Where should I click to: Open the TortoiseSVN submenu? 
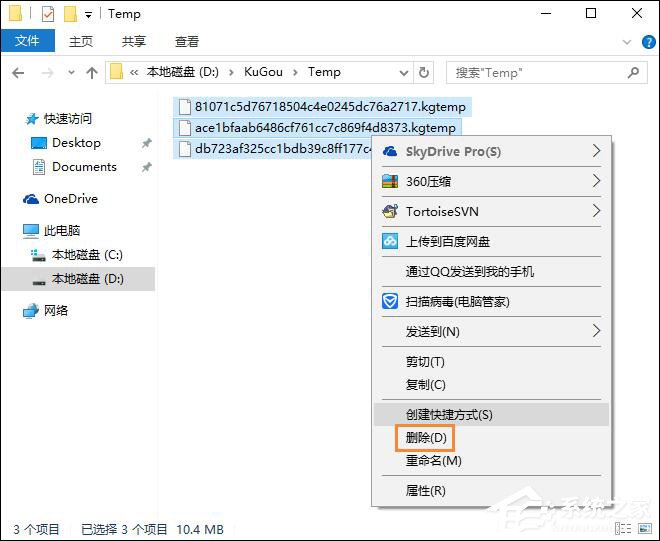[491, 211]
